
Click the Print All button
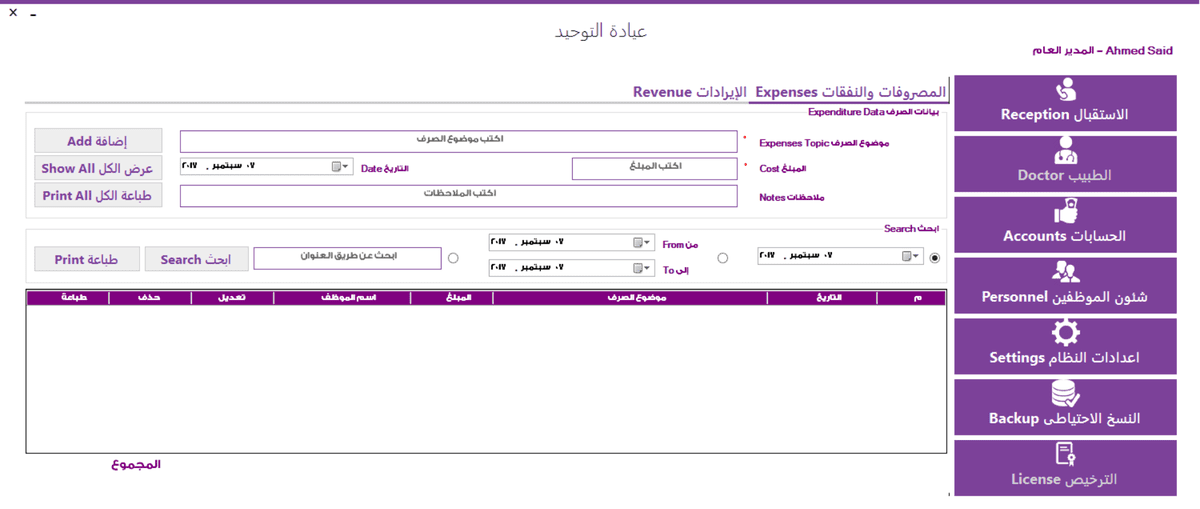tap(97, 196)
